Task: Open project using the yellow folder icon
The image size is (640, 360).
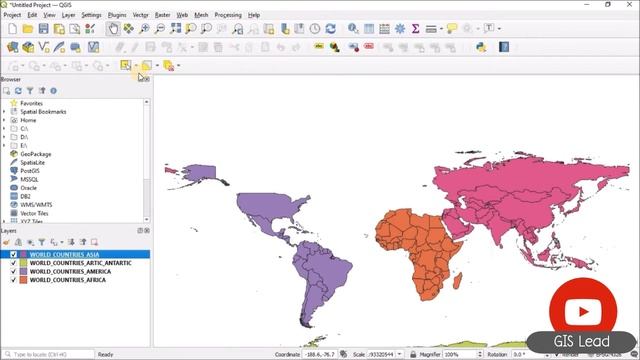Action: click(28, 29)
